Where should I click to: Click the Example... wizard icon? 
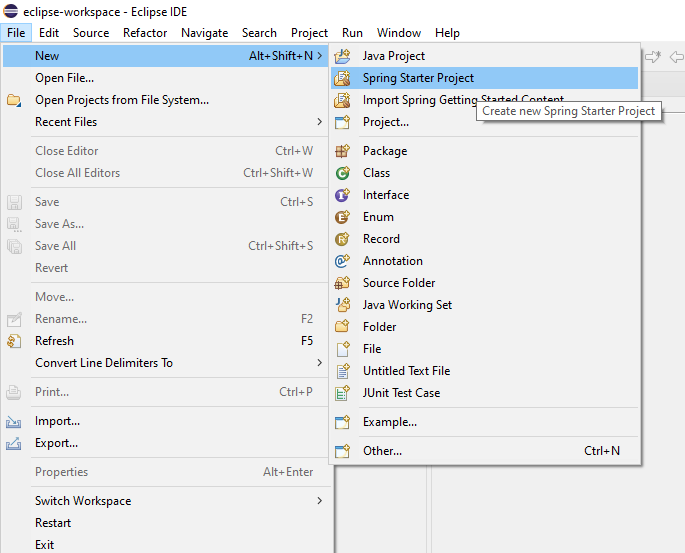[342, 422]
